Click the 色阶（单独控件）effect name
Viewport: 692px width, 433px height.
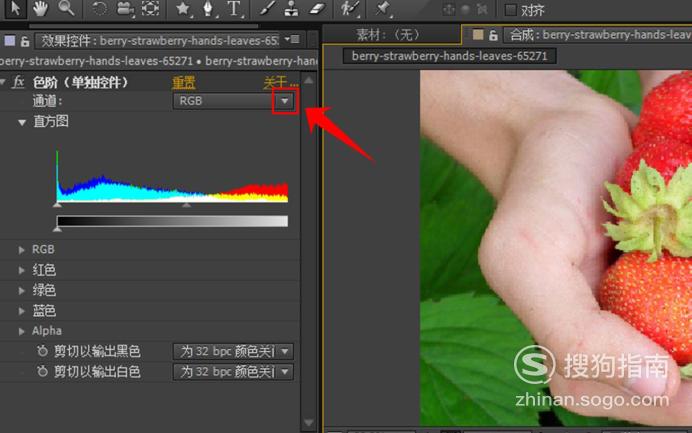pos(80,83)
